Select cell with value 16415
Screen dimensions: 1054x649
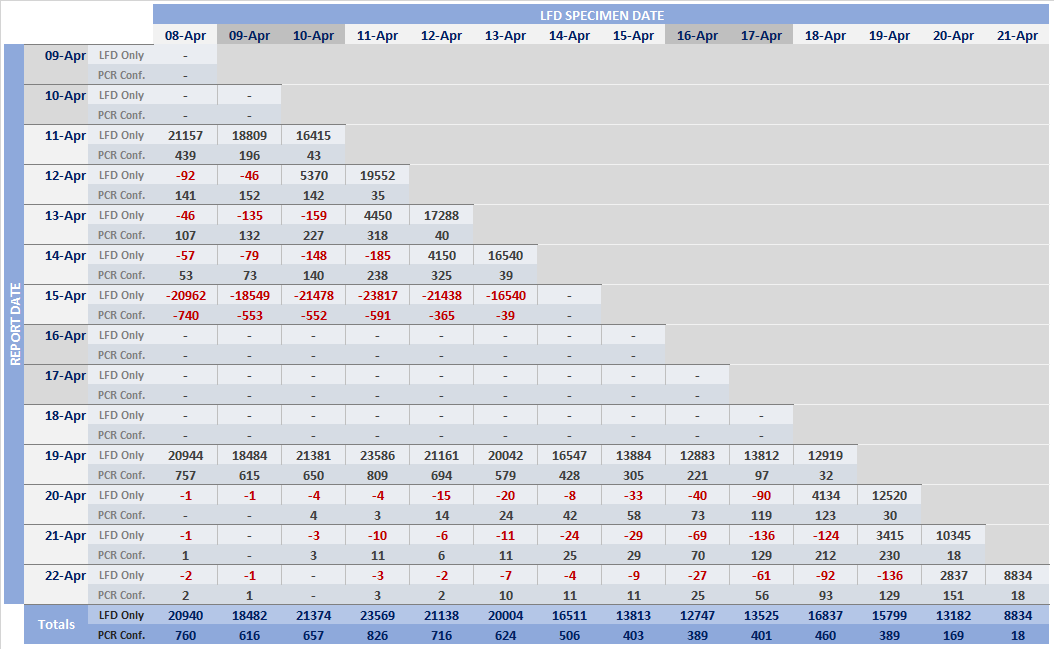click(x=313, y=135)
